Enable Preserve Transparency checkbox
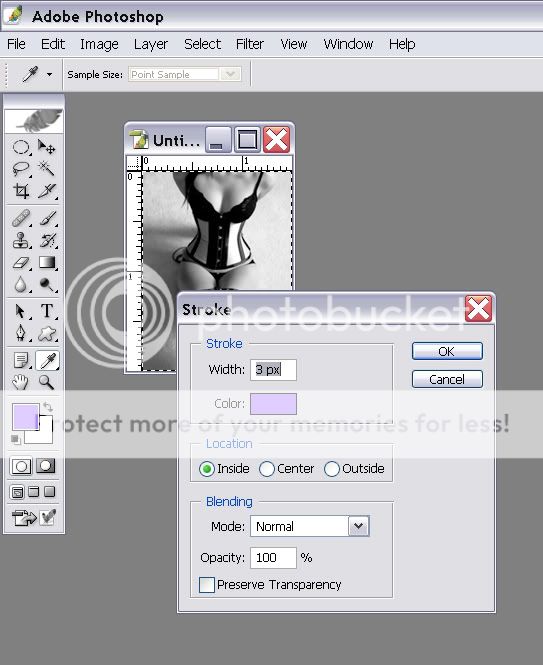The image size is (543, 665). (207, 585)
